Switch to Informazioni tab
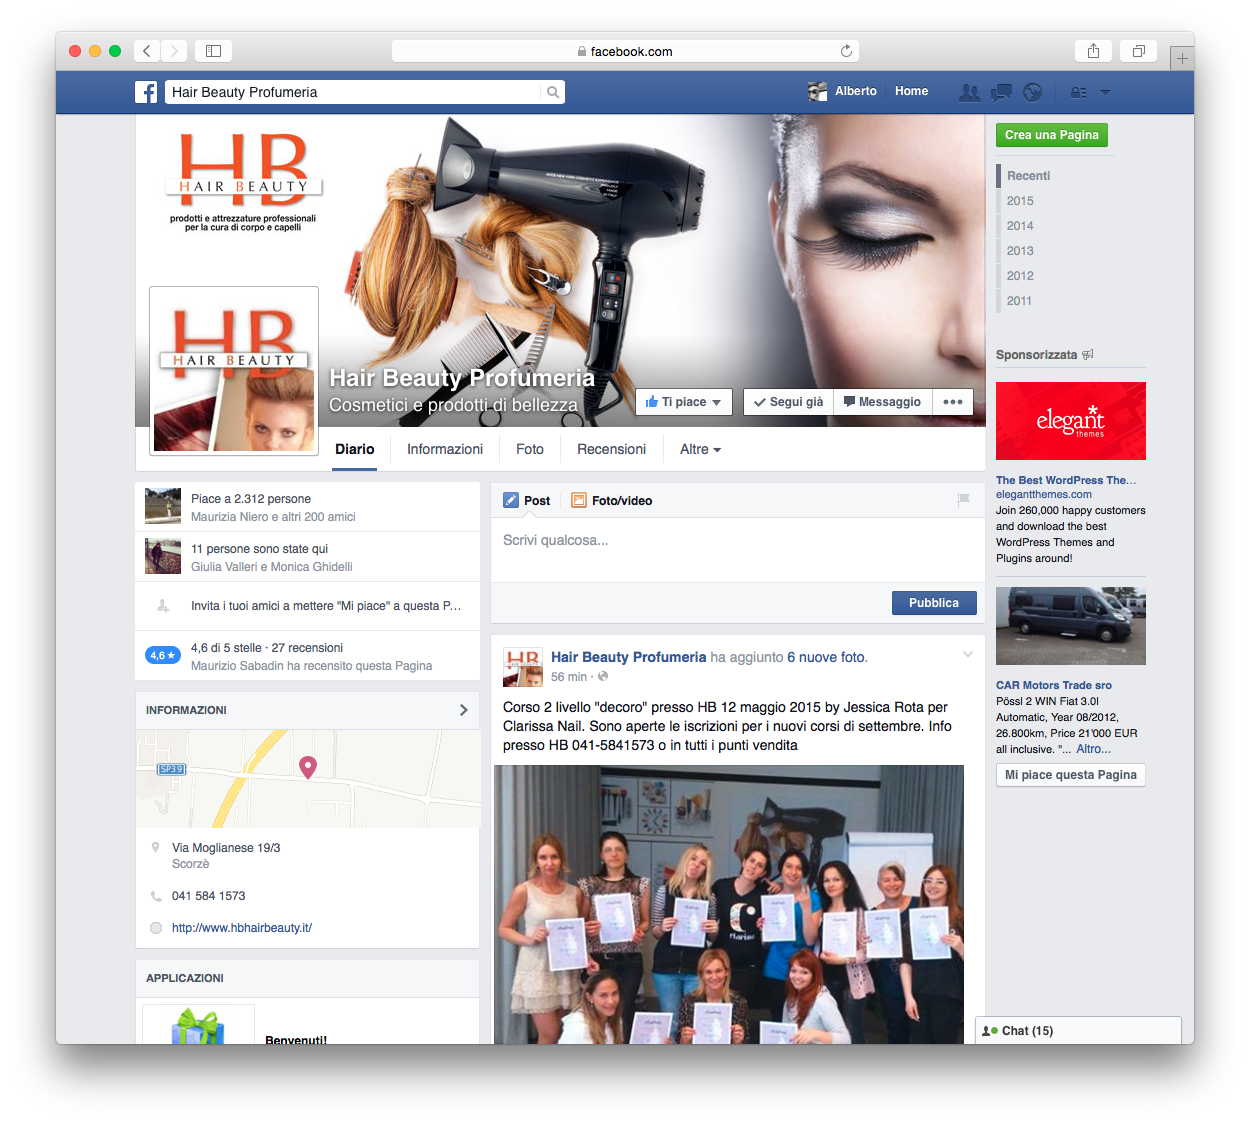1250x1124 pixels. click(x=445, y=450)
